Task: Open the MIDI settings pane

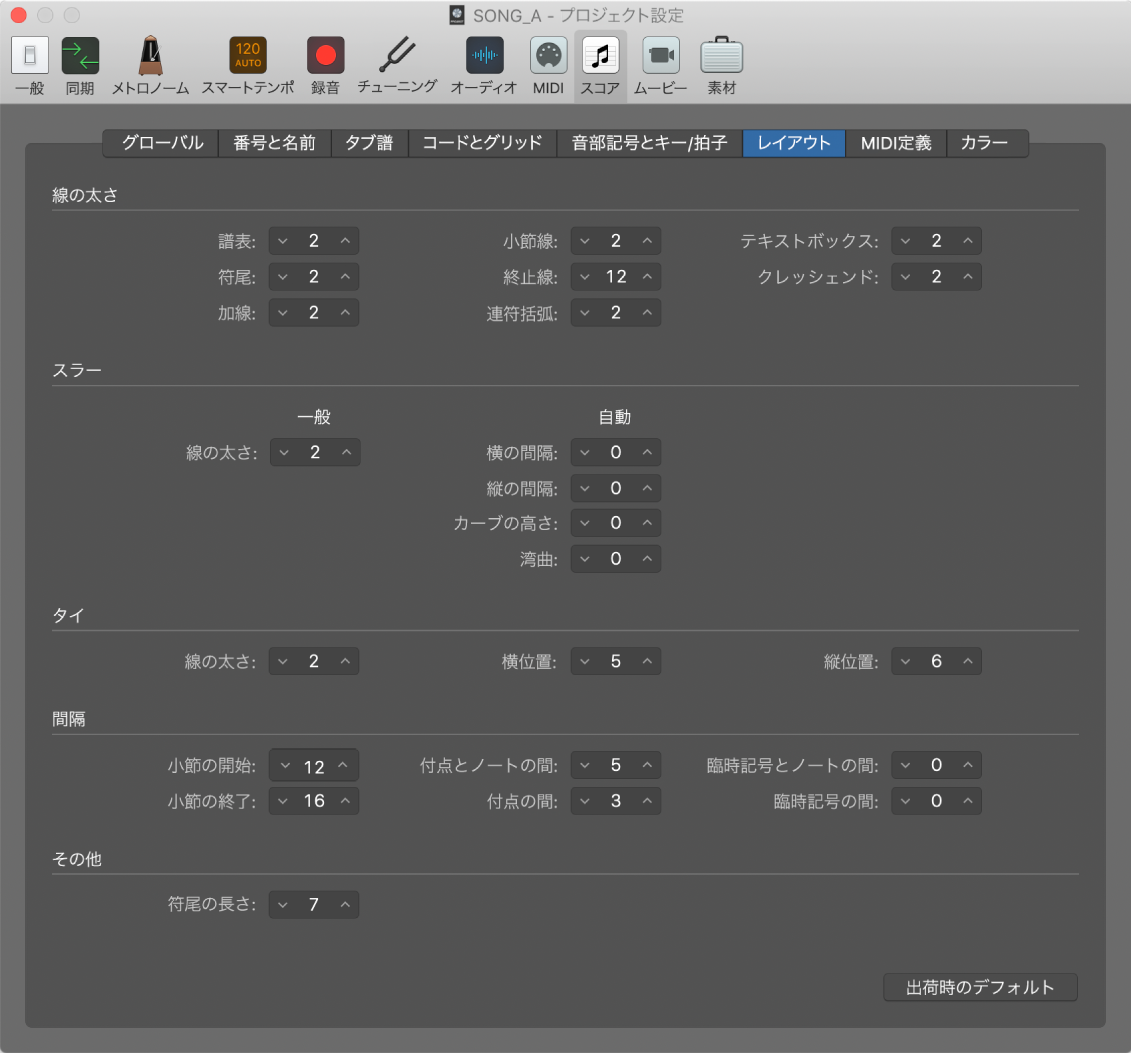Action: [548, 66]
